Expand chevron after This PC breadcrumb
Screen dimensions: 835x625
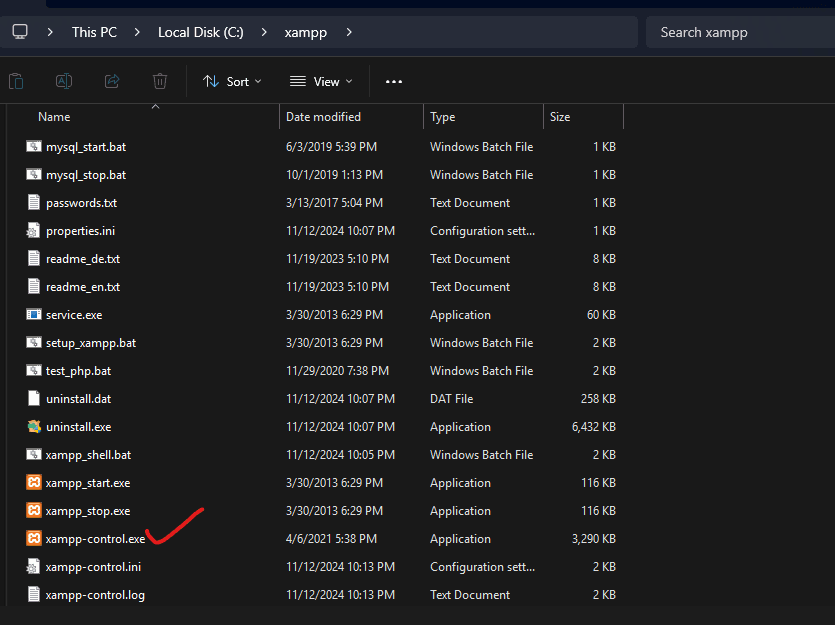137,32
